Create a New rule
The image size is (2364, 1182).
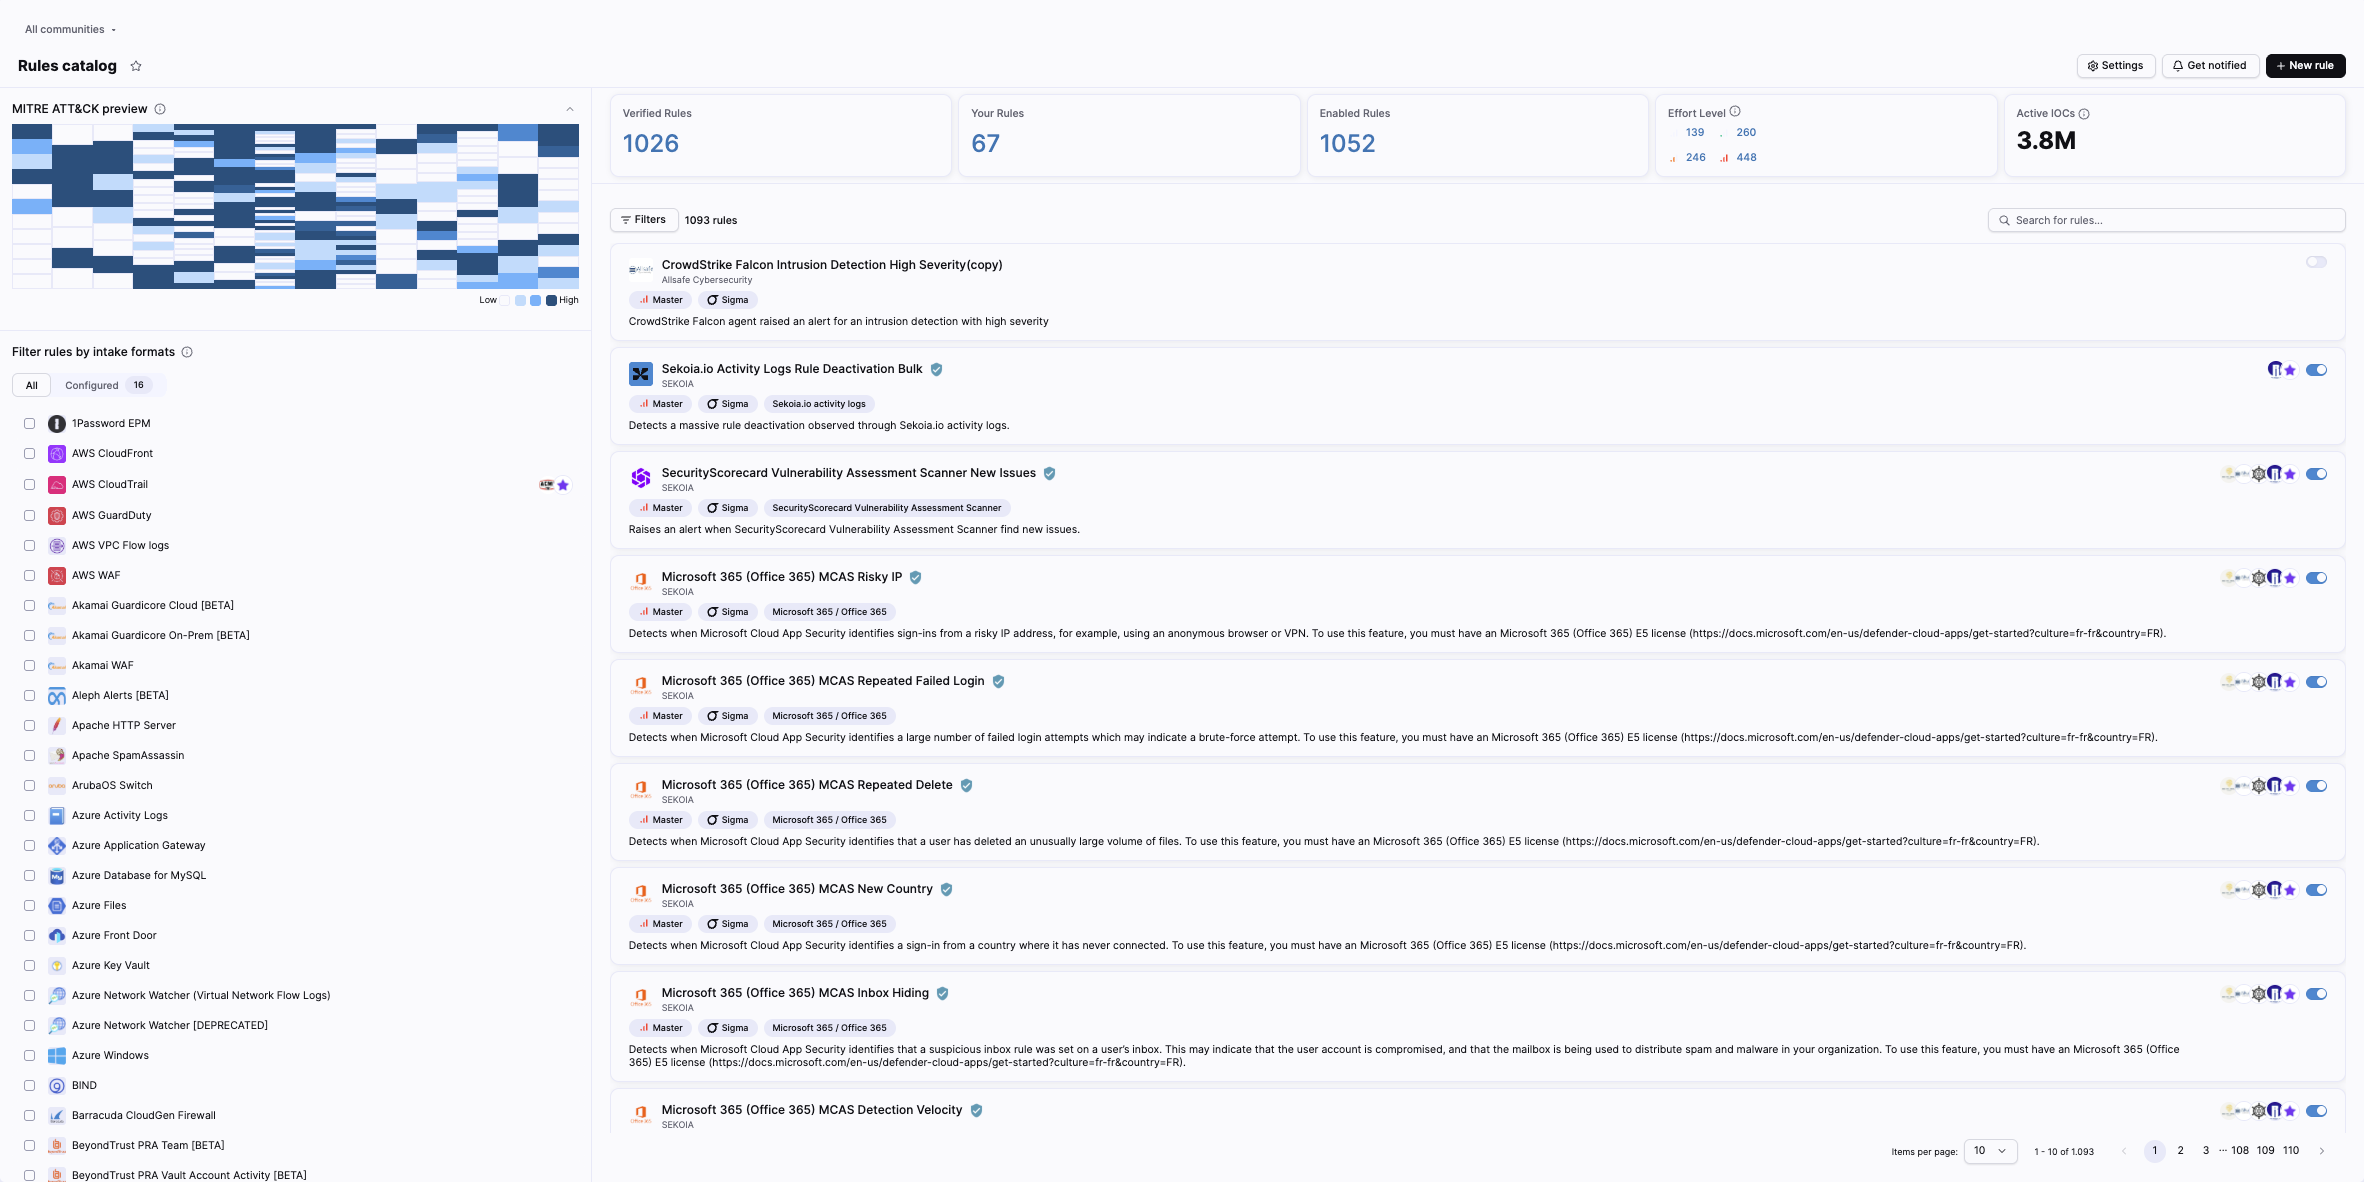click(2305, 66)
